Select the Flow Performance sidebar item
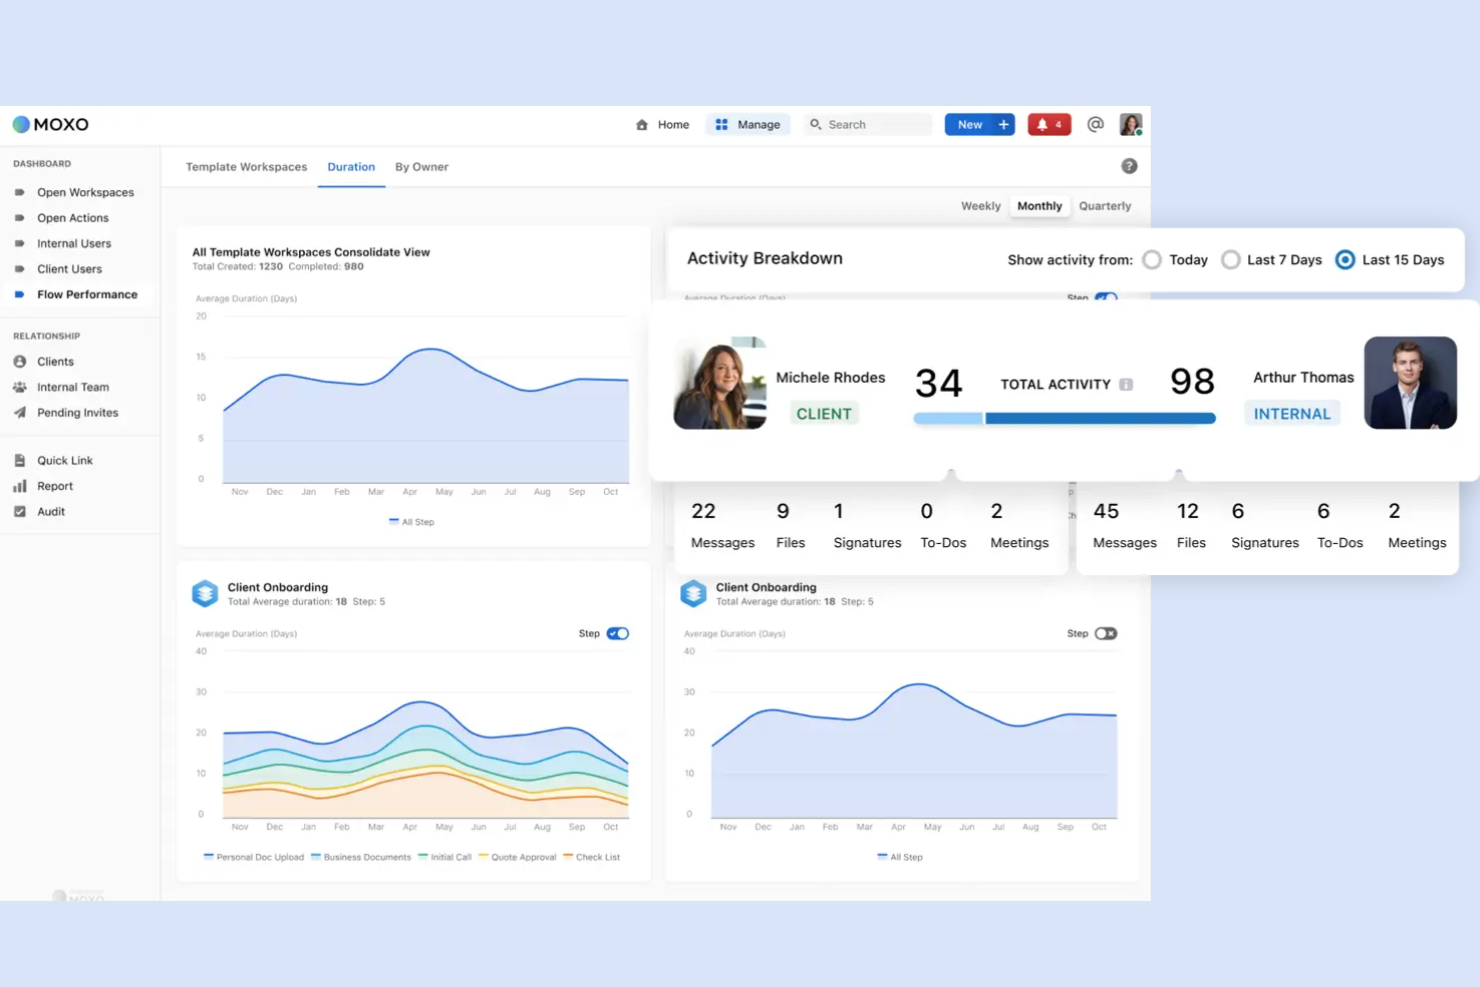 tap(87, 294)
